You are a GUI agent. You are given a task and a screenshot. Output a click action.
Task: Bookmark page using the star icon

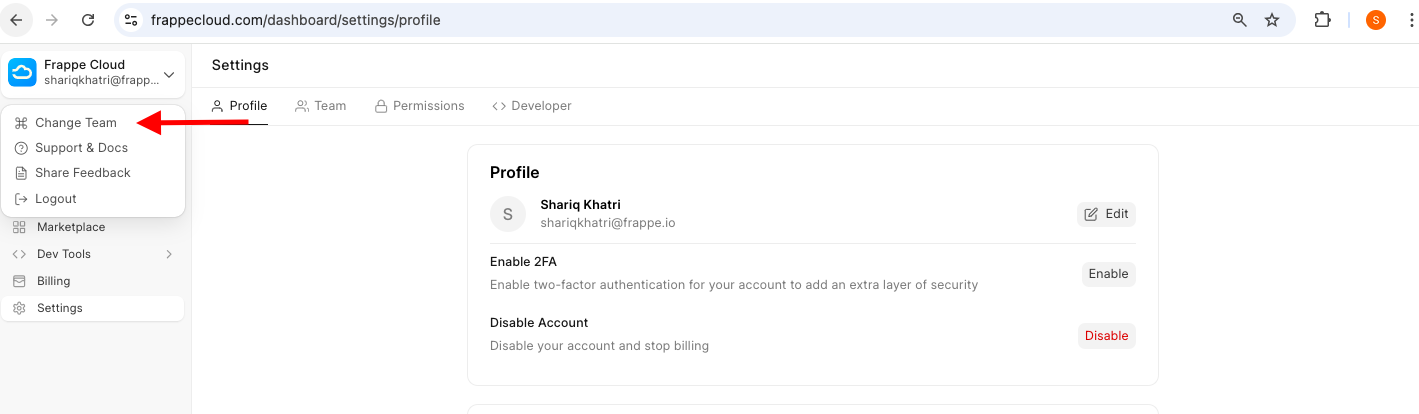coord(1272,20)
